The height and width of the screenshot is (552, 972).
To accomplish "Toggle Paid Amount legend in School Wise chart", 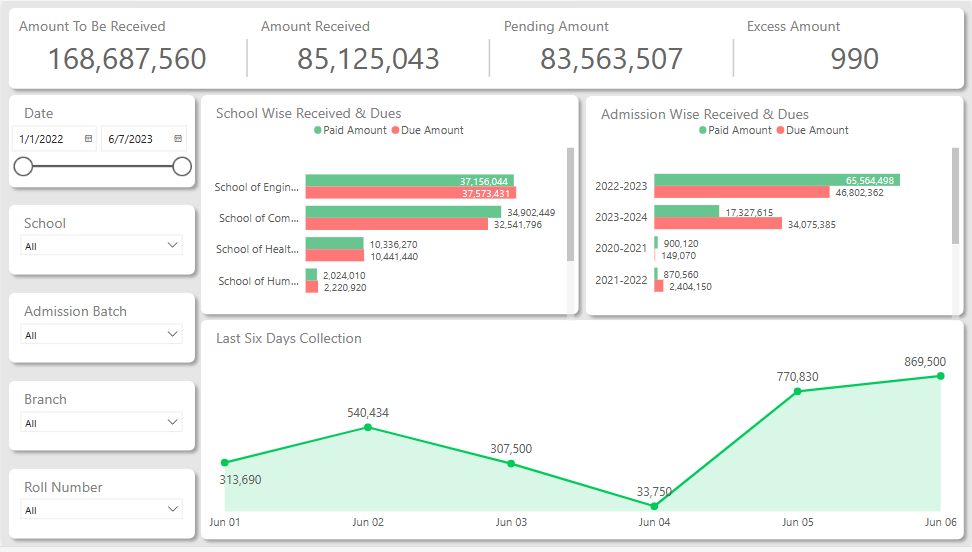I will 350,130.
